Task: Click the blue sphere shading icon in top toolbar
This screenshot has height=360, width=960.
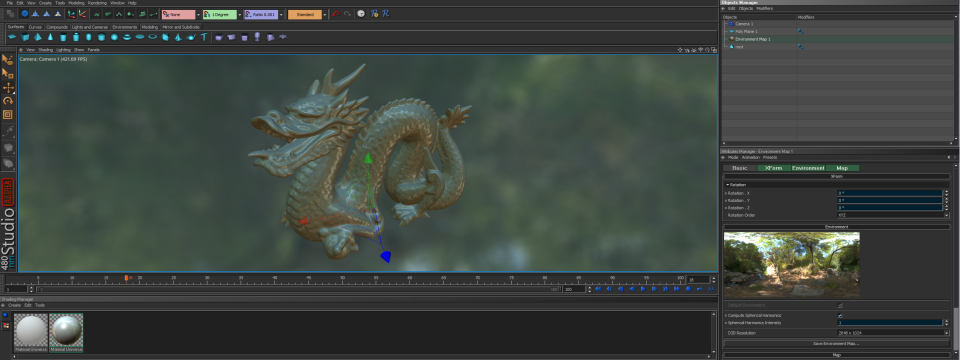Action: coord(24,13)
